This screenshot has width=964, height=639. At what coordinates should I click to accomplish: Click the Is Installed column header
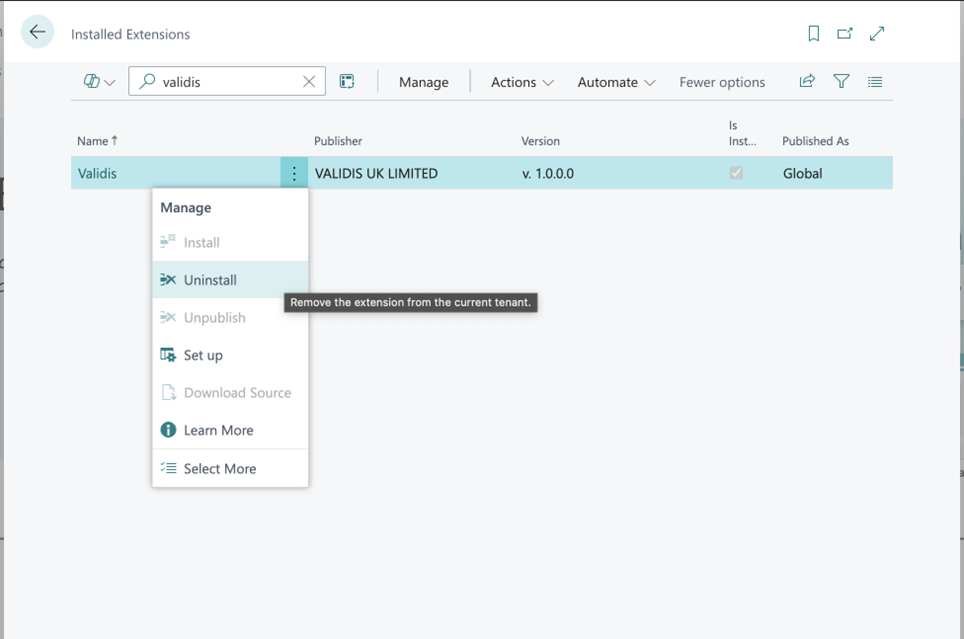[742, 133]
